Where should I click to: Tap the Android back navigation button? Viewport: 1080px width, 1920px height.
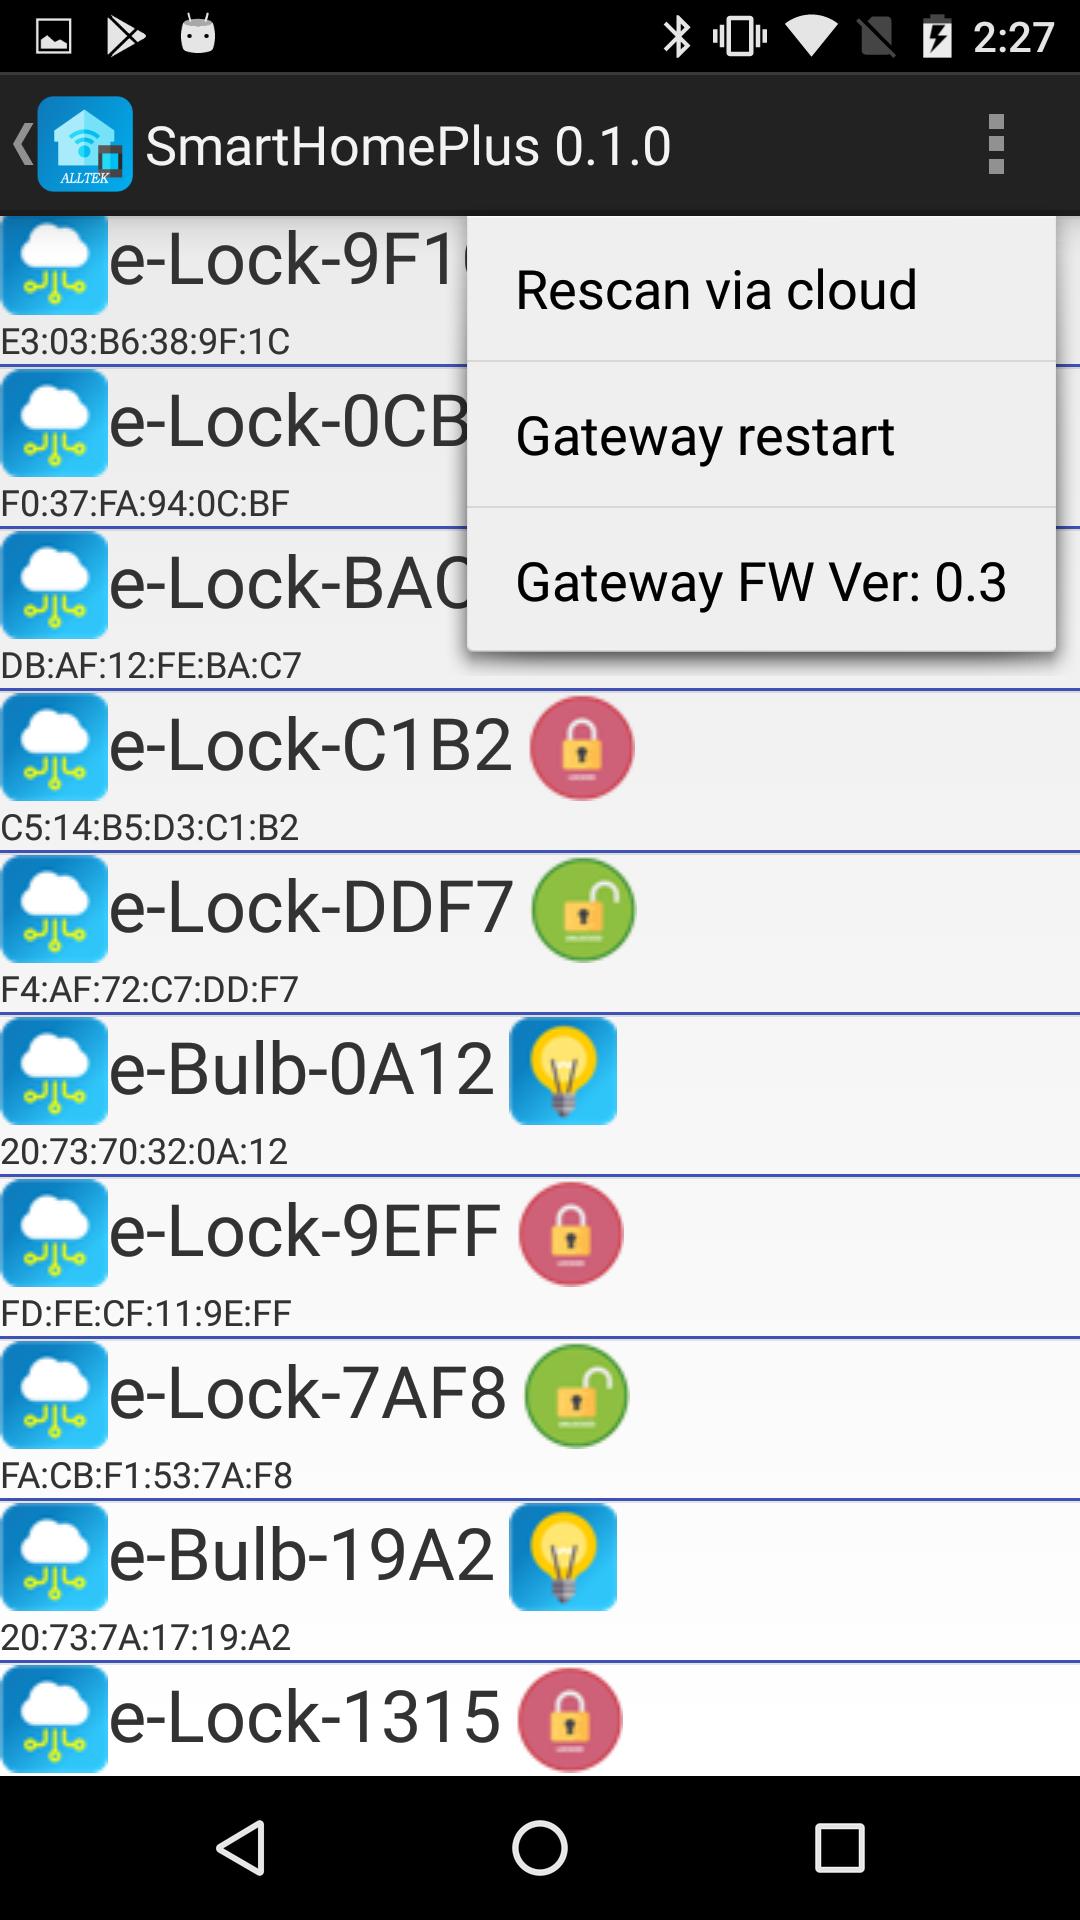pyautogui.click(x=241, y=1847)
